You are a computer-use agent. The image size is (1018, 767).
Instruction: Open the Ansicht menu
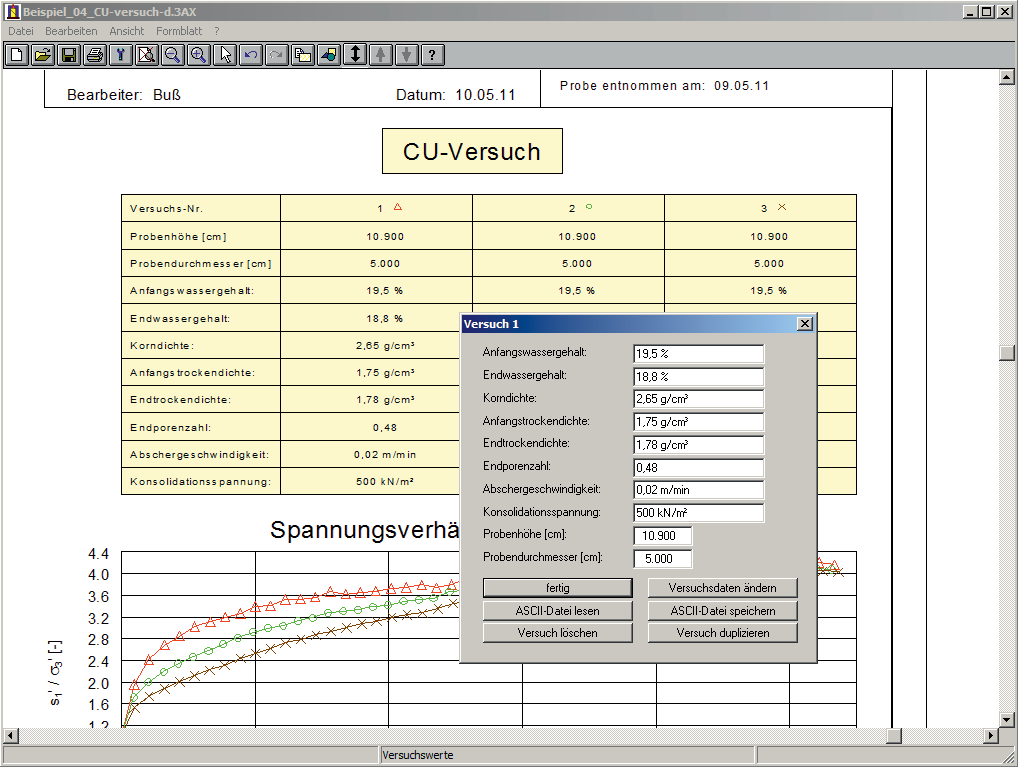[127, 31]
